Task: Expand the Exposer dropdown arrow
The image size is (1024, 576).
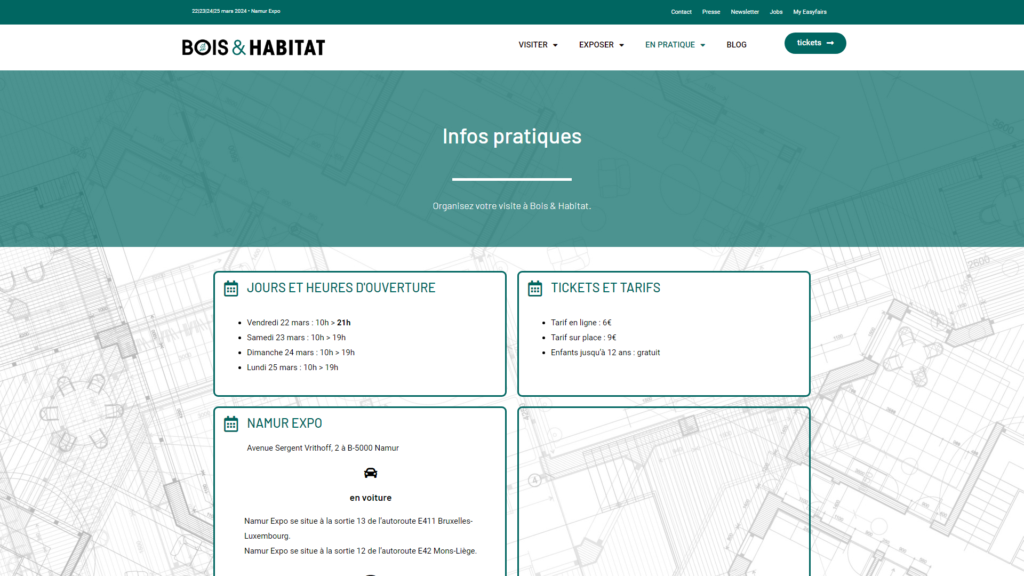Action: [x=621, y=45]
